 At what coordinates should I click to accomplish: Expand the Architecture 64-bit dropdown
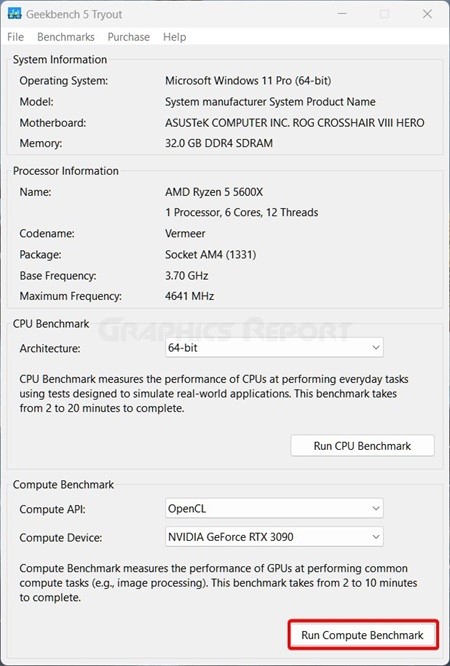click(x=274, y=347)
